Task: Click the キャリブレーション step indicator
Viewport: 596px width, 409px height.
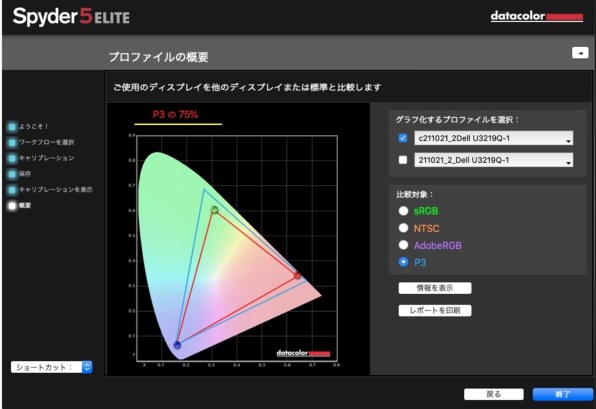Action: tap(12, 158)
